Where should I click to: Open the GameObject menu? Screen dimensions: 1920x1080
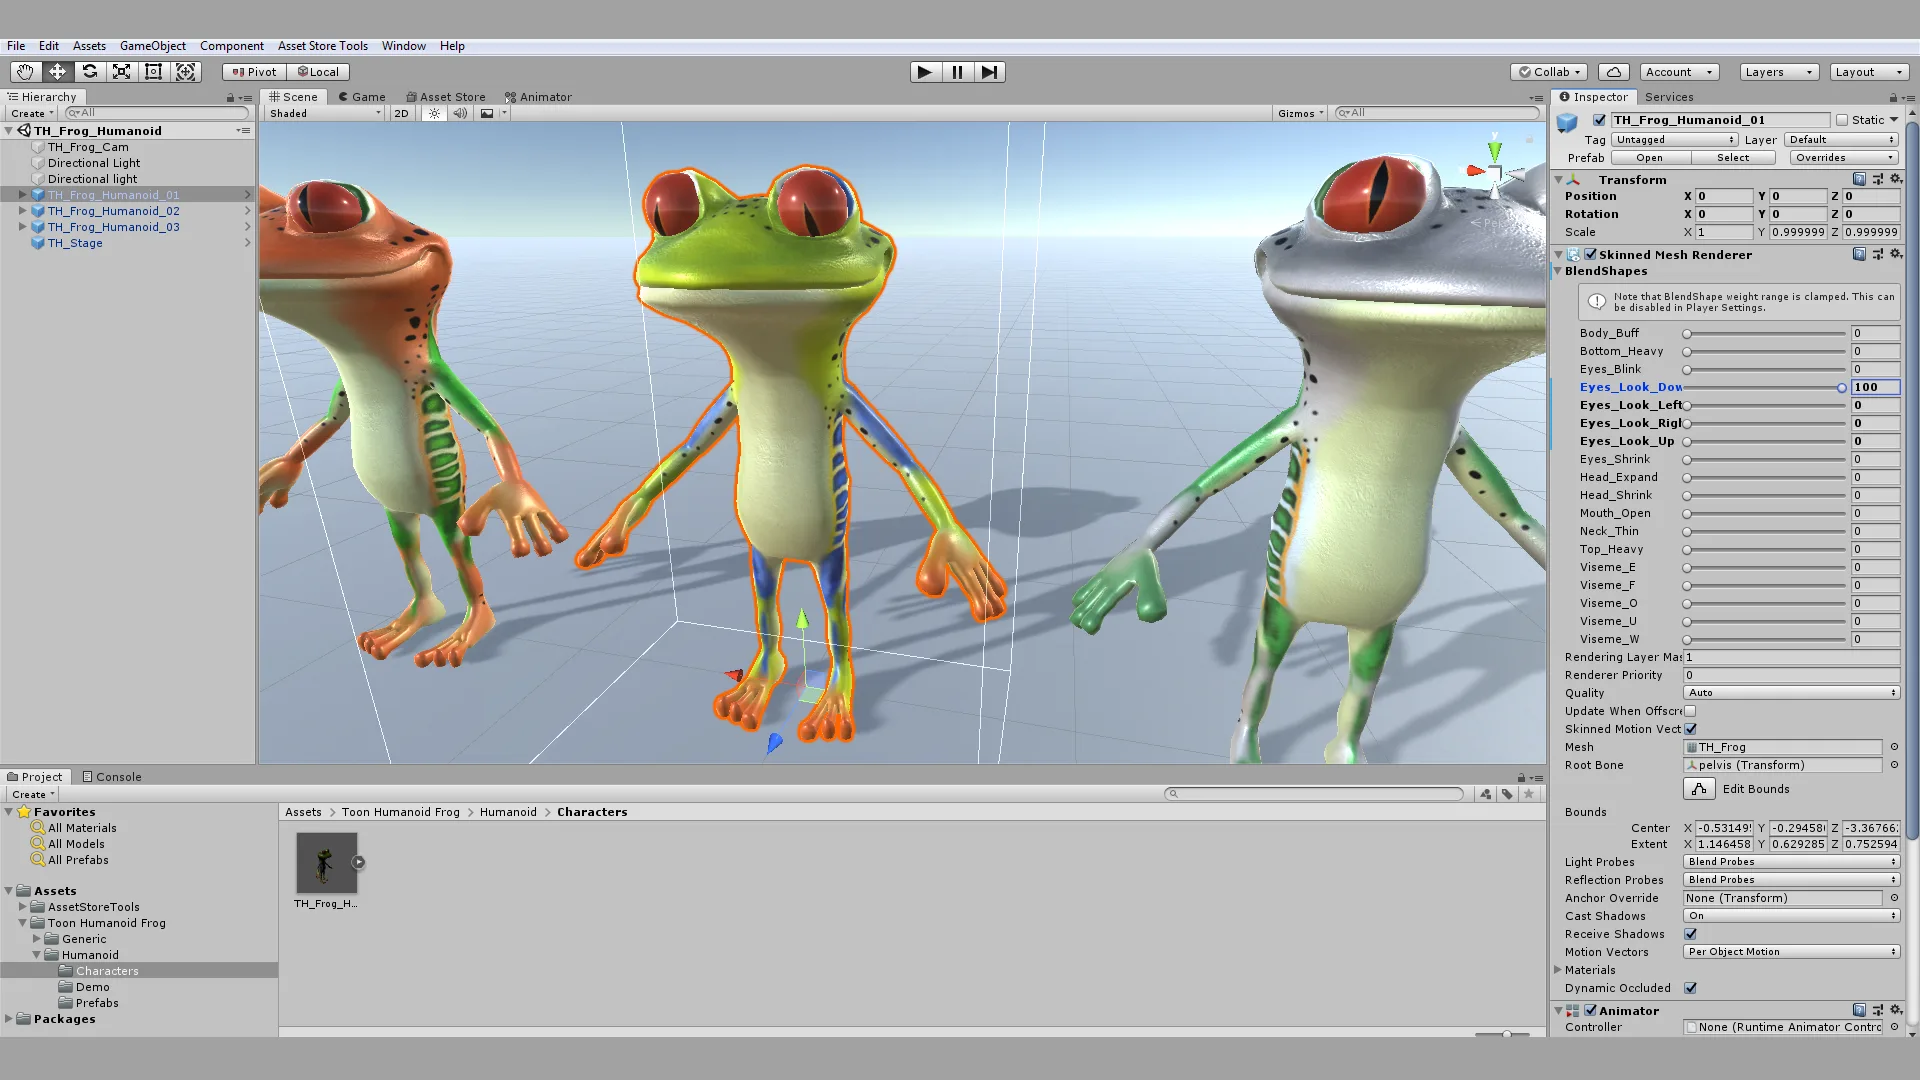point(152,46)
